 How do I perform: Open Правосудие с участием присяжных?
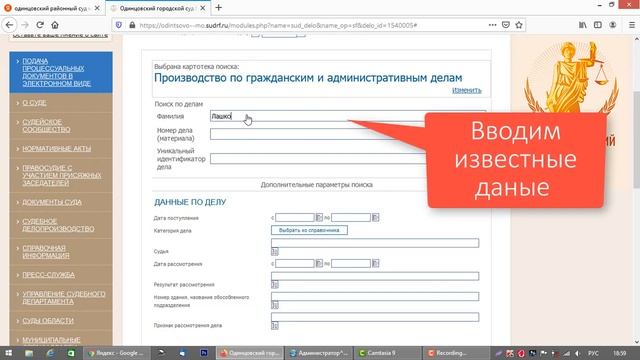61,175
